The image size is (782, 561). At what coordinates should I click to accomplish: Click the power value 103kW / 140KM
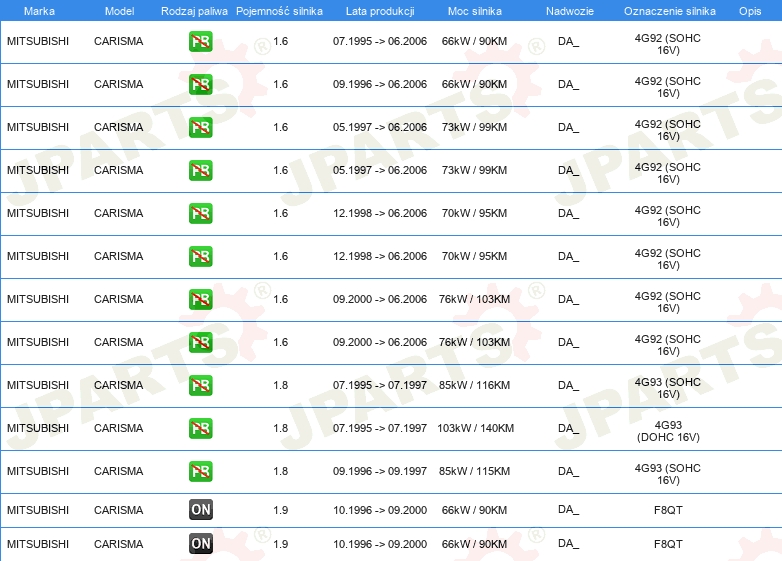tap(475, 428)
